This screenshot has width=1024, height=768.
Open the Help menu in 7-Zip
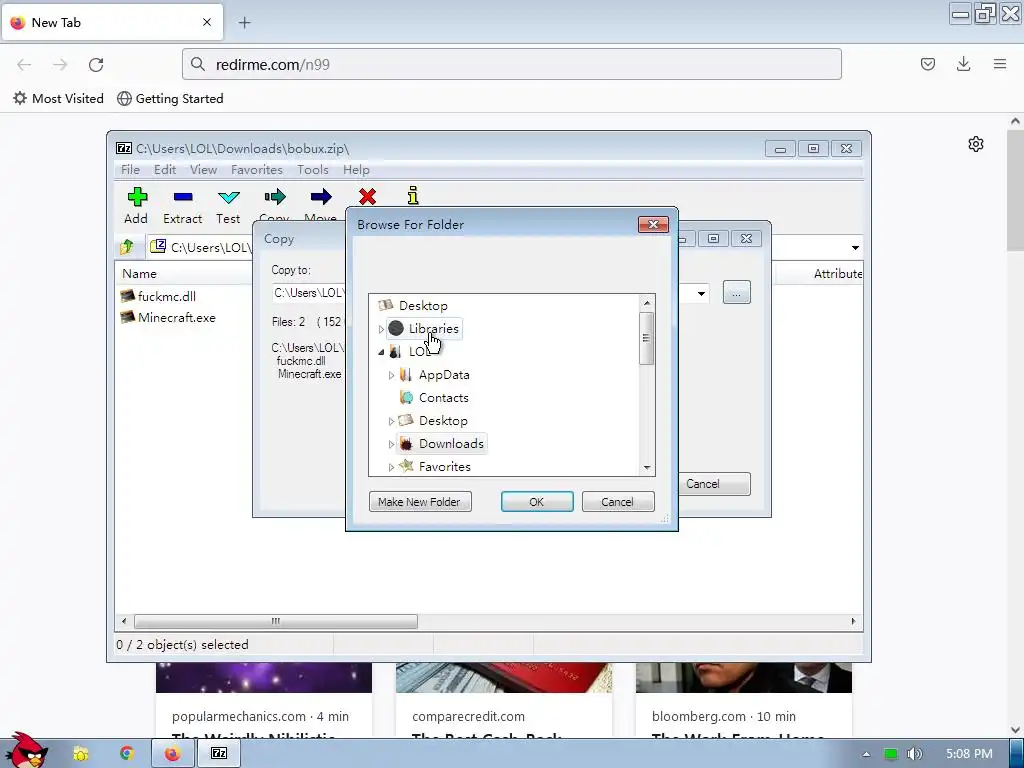coord(356,170)
